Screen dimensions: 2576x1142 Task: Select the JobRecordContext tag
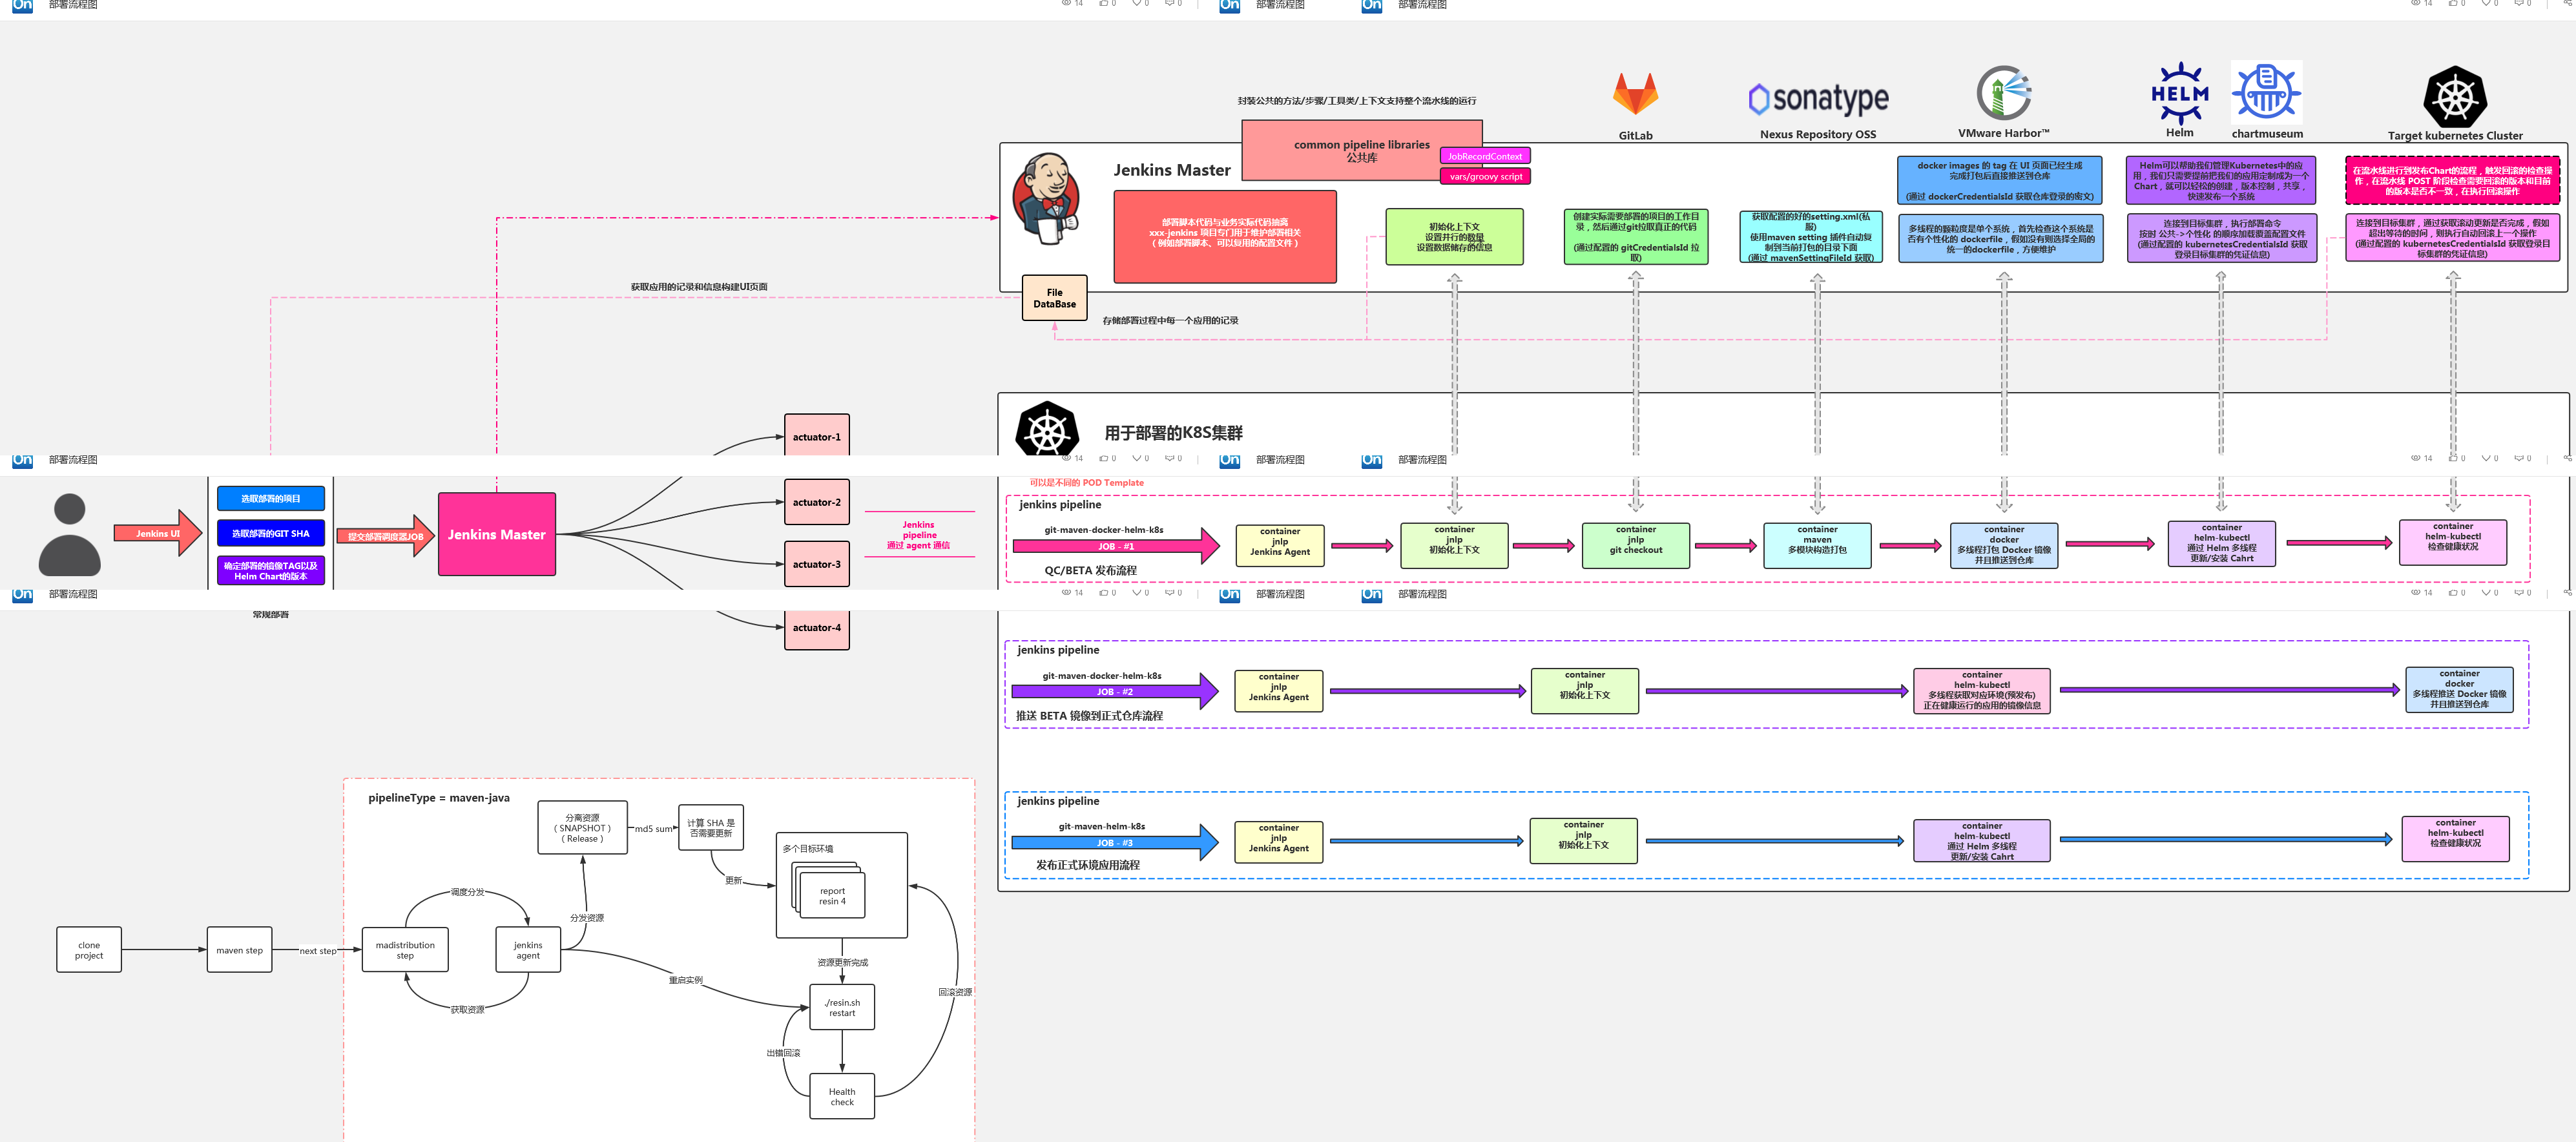point(1484,156)
